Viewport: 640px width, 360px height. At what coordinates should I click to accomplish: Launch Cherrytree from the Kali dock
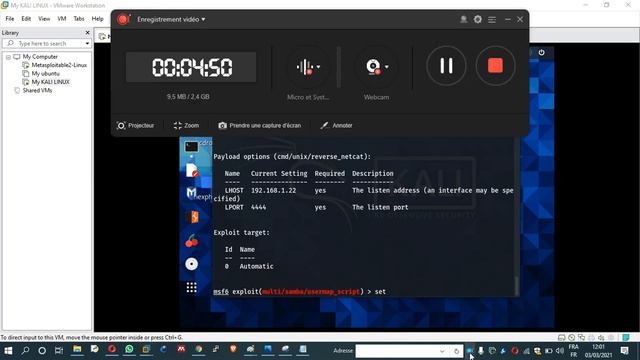tap(191, 241)
